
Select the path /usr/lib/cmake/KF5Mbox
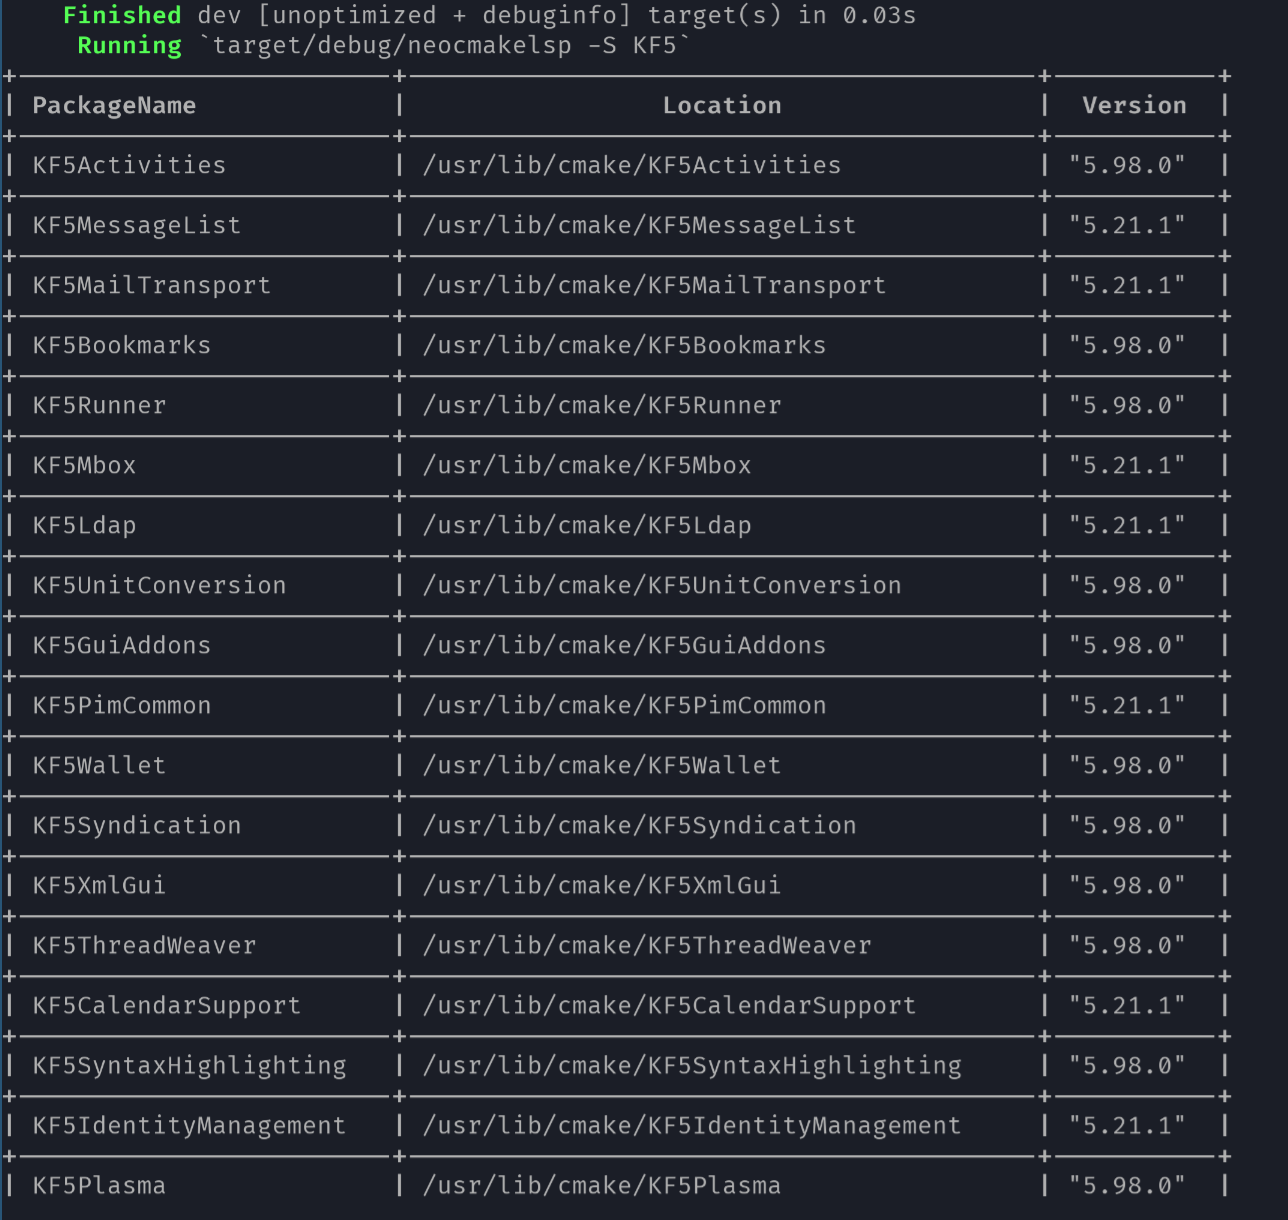pos(587,466)
